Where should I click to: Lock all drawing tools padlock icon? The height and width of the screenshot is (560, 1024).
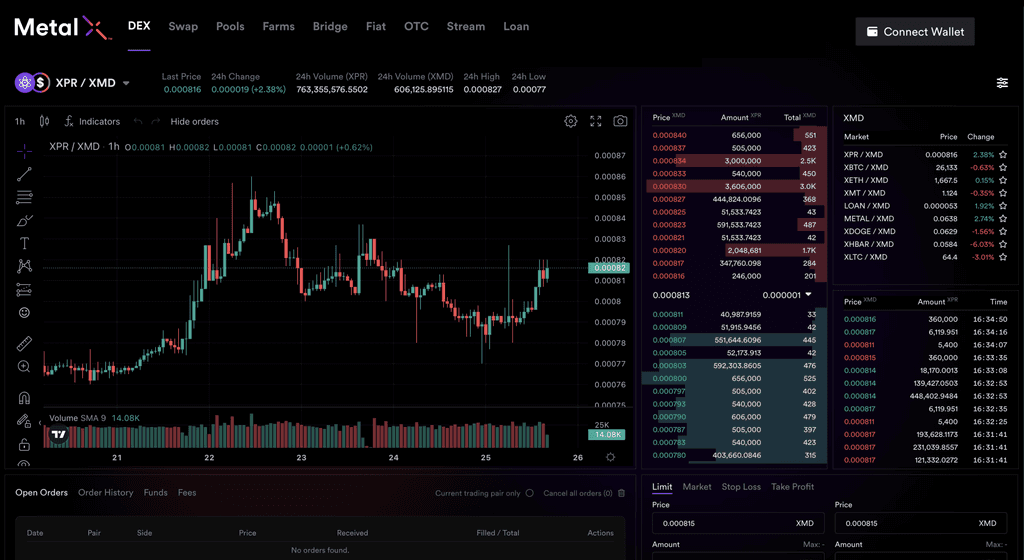tap(24, 444)
